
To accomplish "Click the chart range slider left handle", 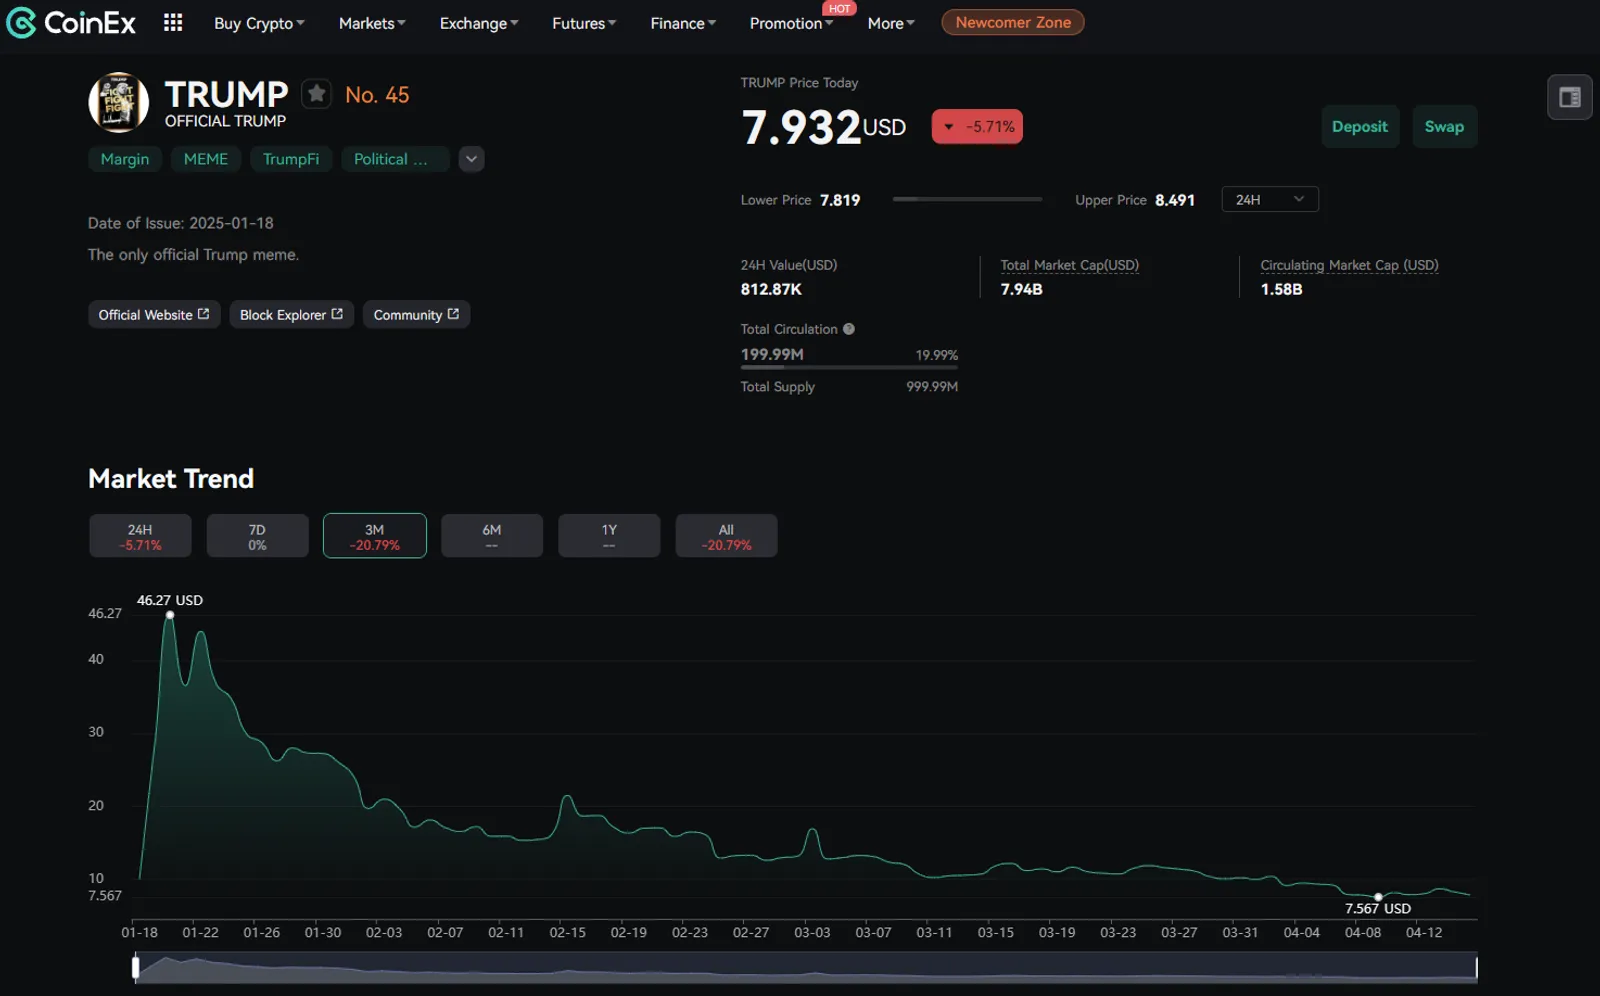I will 136,967.
